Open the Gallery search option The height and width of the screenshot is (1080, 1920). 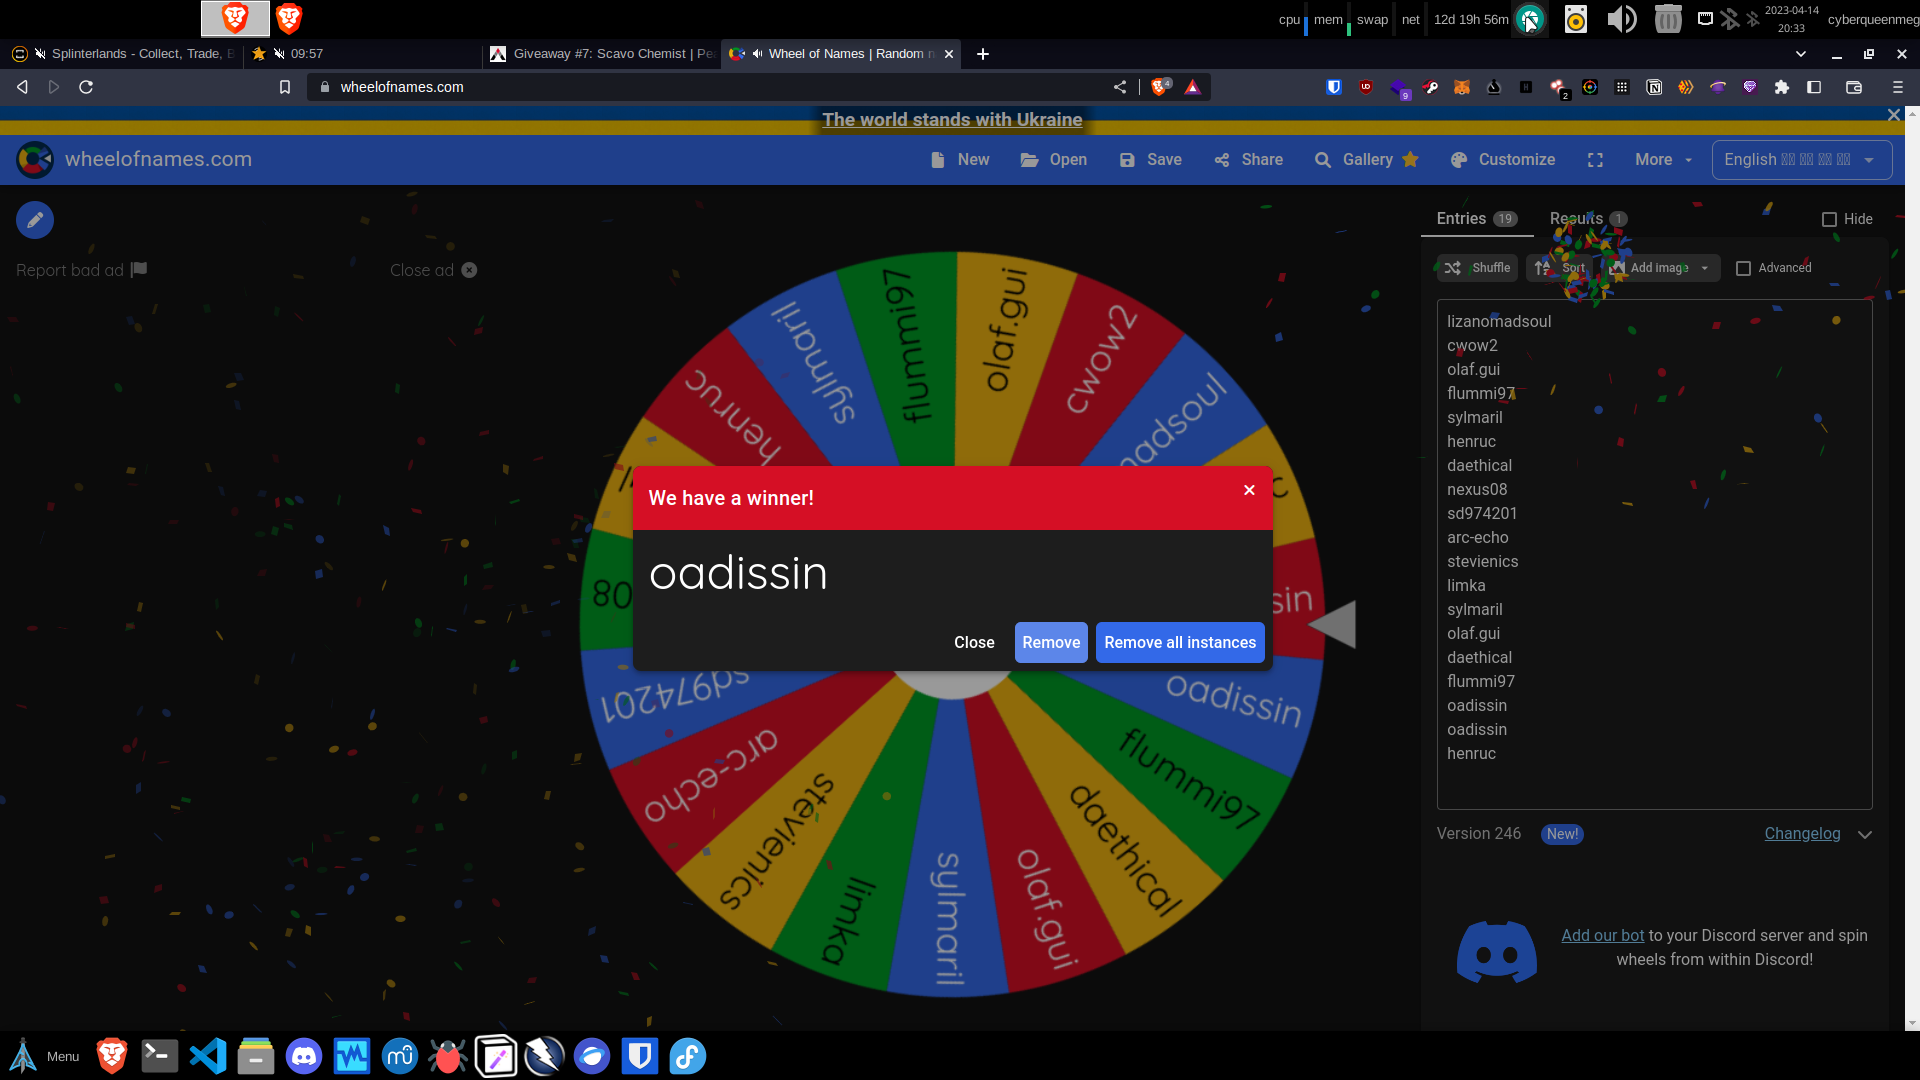1366,160
